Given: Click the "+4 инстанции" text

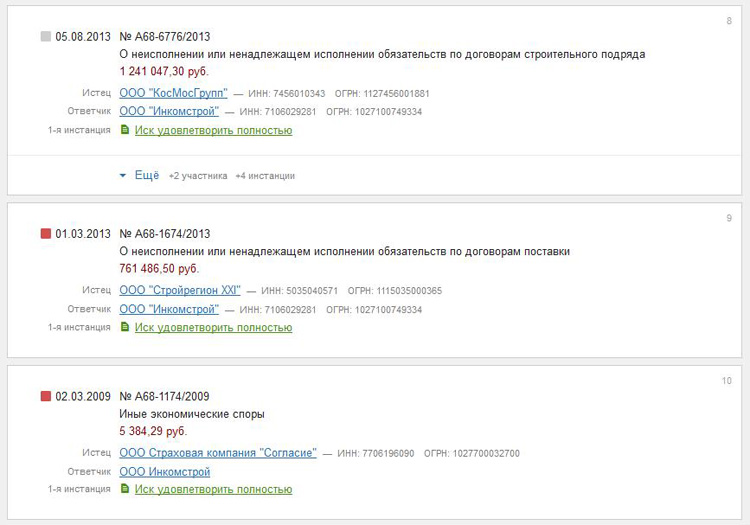Looking at the screenshot, I should point(265,176).
